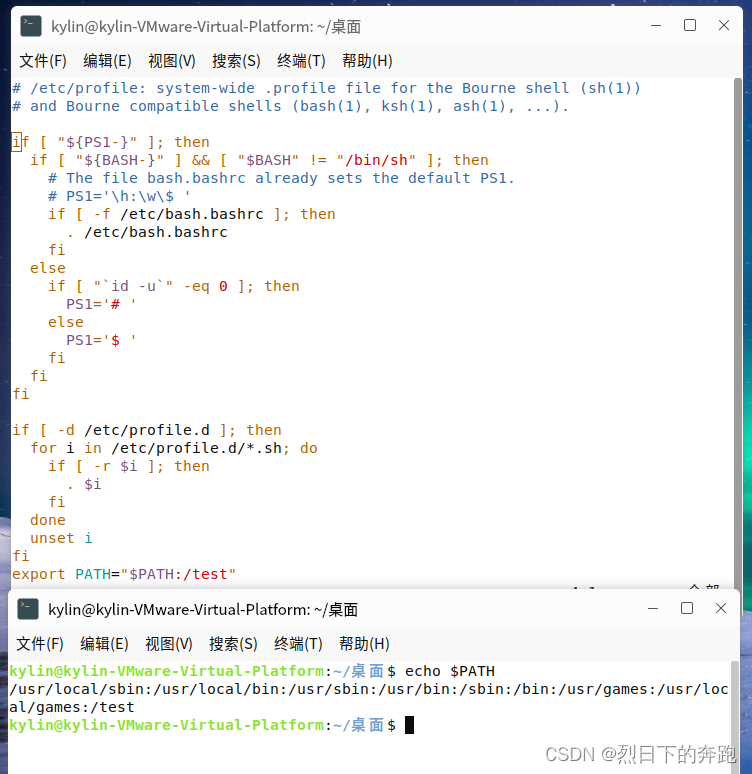Open 文件(F) menu in upper terminal window
Viewport: 752px width, 774px height.
pos(43,61)
